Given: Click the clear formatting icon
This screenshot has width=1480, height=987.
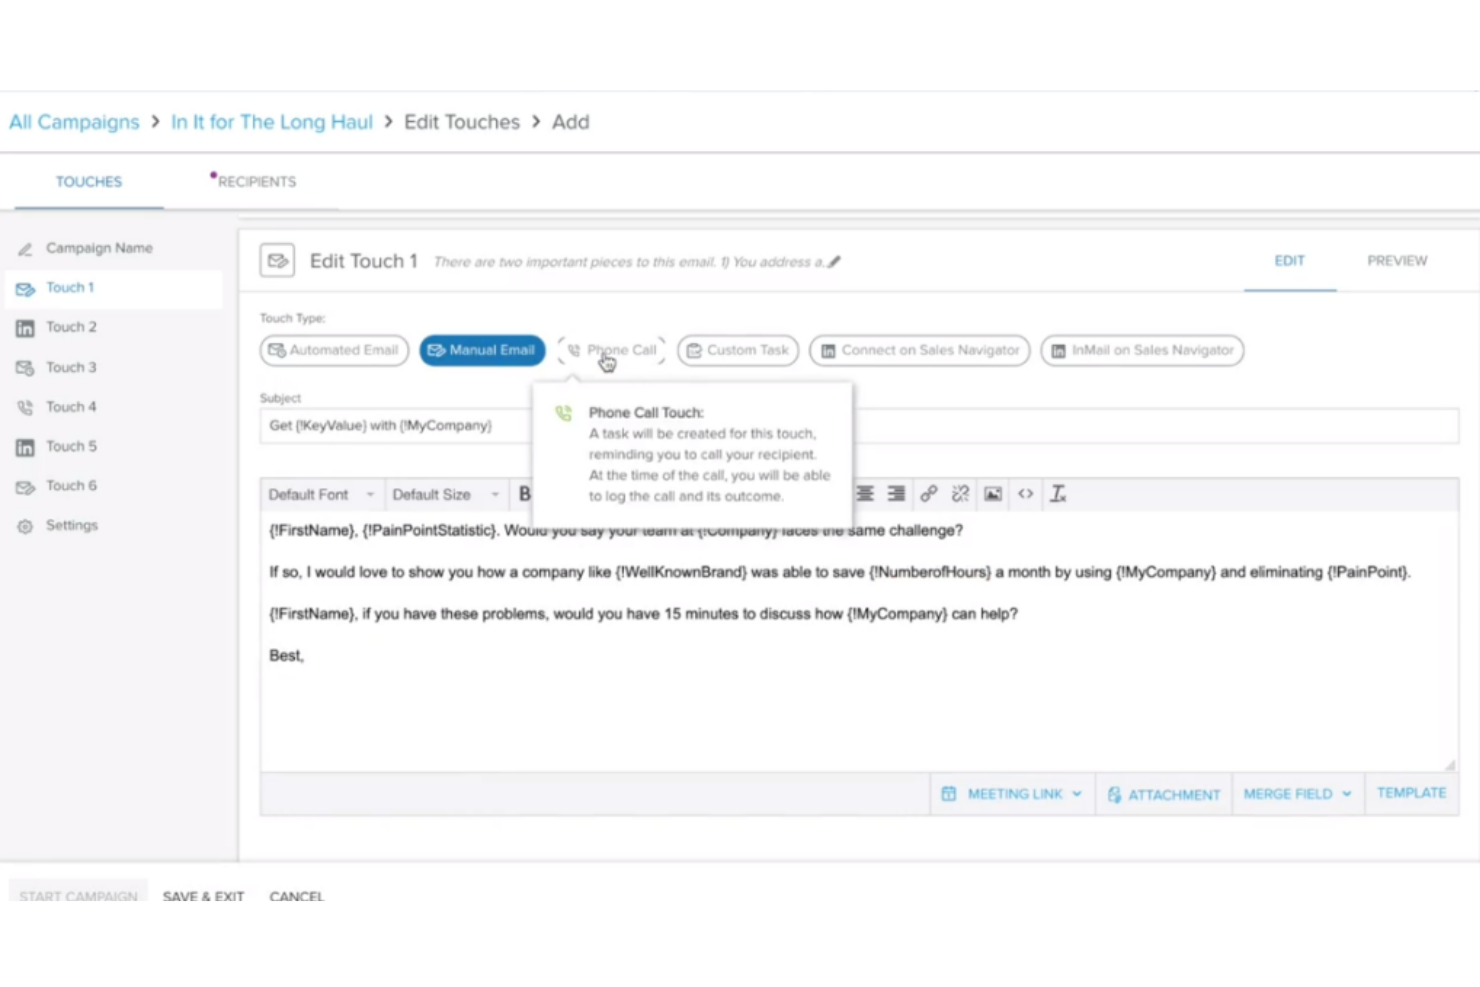Looking at the screenshot, I should [1057, 493].
